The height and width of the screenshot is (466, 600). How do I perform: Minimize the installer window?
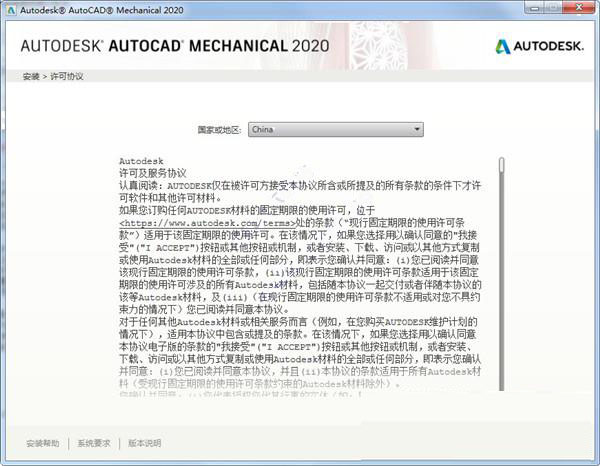pyautogui.click(x=536, y=7)
